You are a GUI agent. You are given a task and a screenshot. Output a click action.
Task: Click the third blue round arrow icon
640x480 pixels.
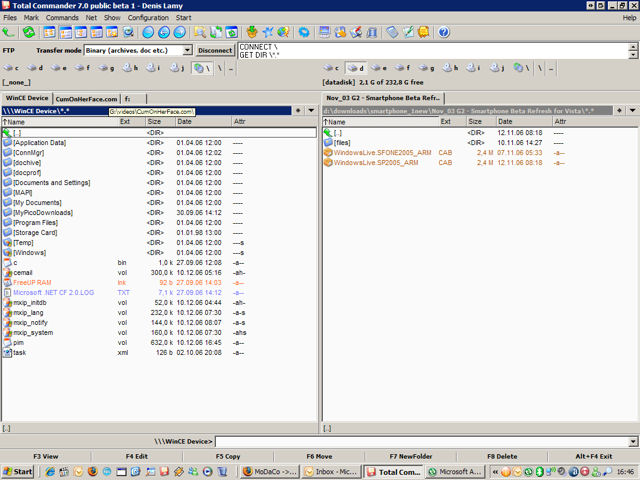pos(180,32)
